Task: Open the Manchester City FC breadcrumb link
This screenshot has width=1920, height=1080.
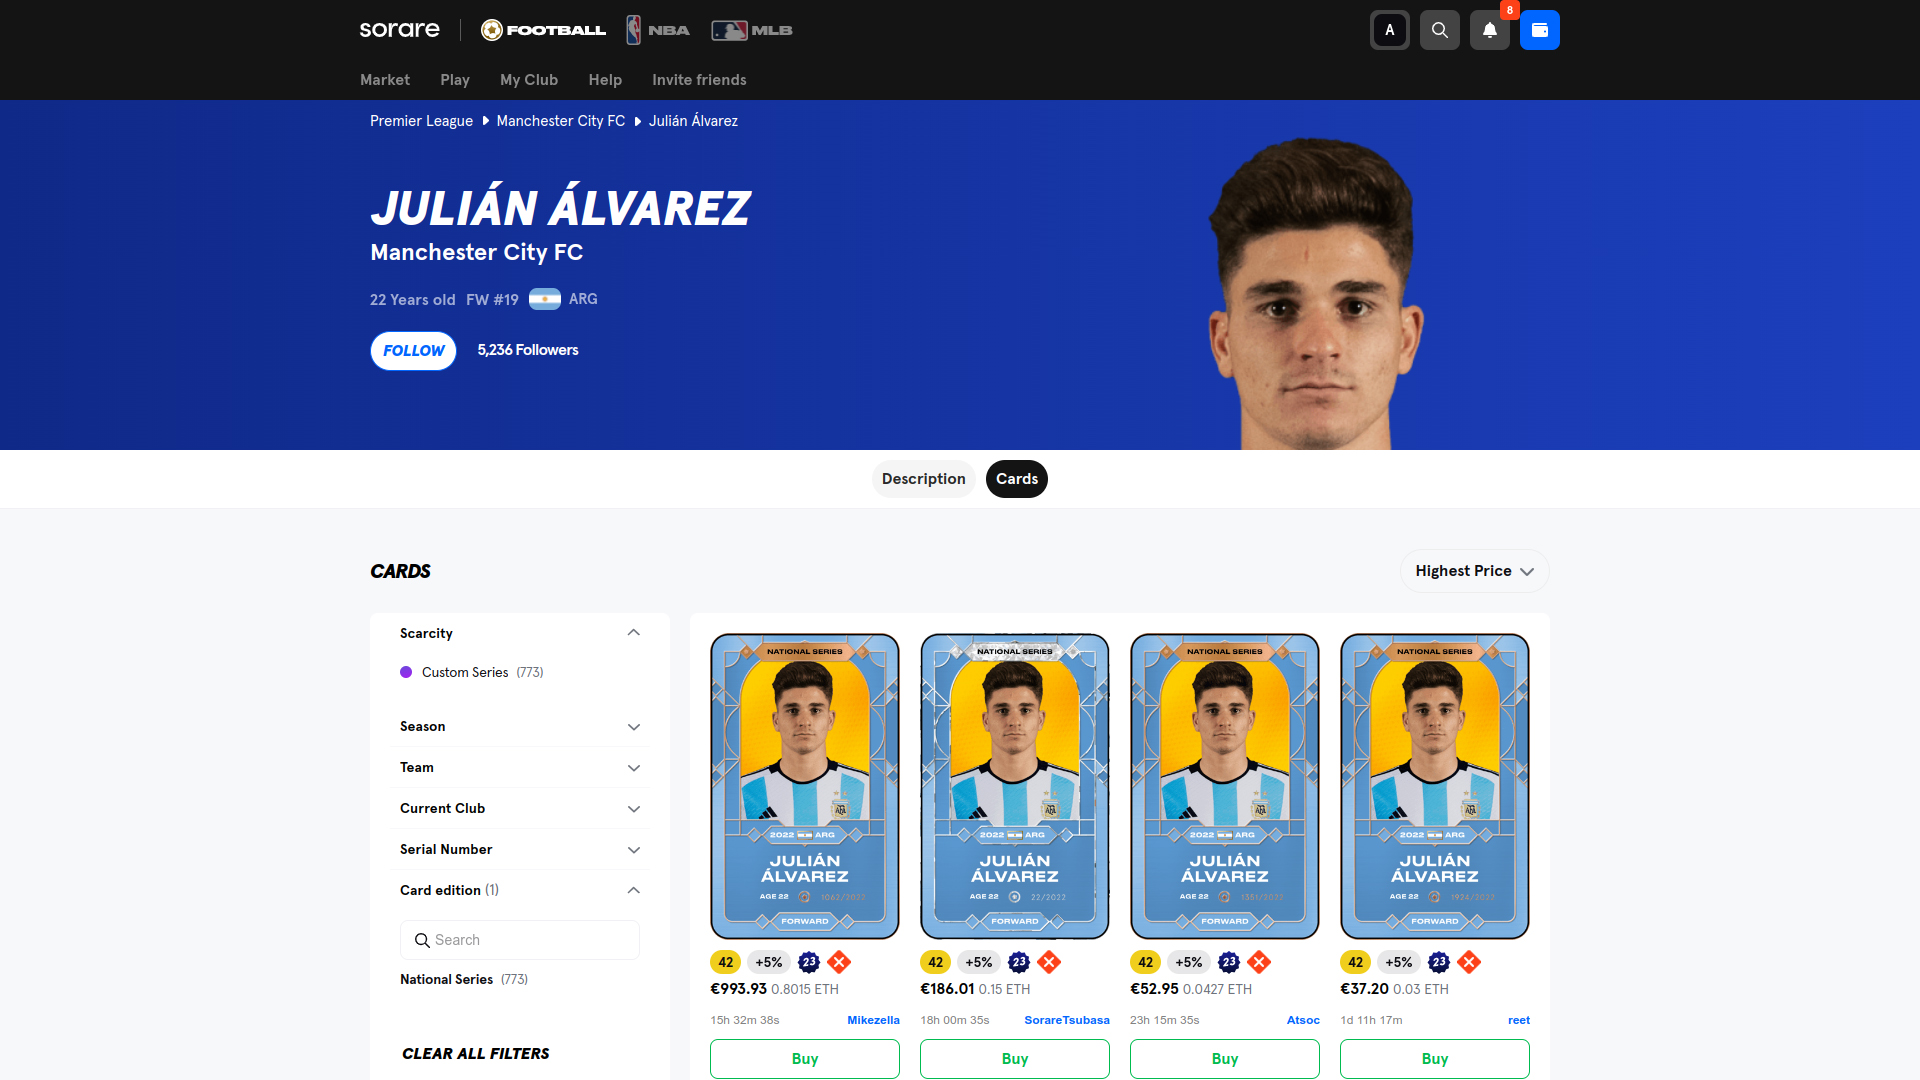Action: point(561,121)
